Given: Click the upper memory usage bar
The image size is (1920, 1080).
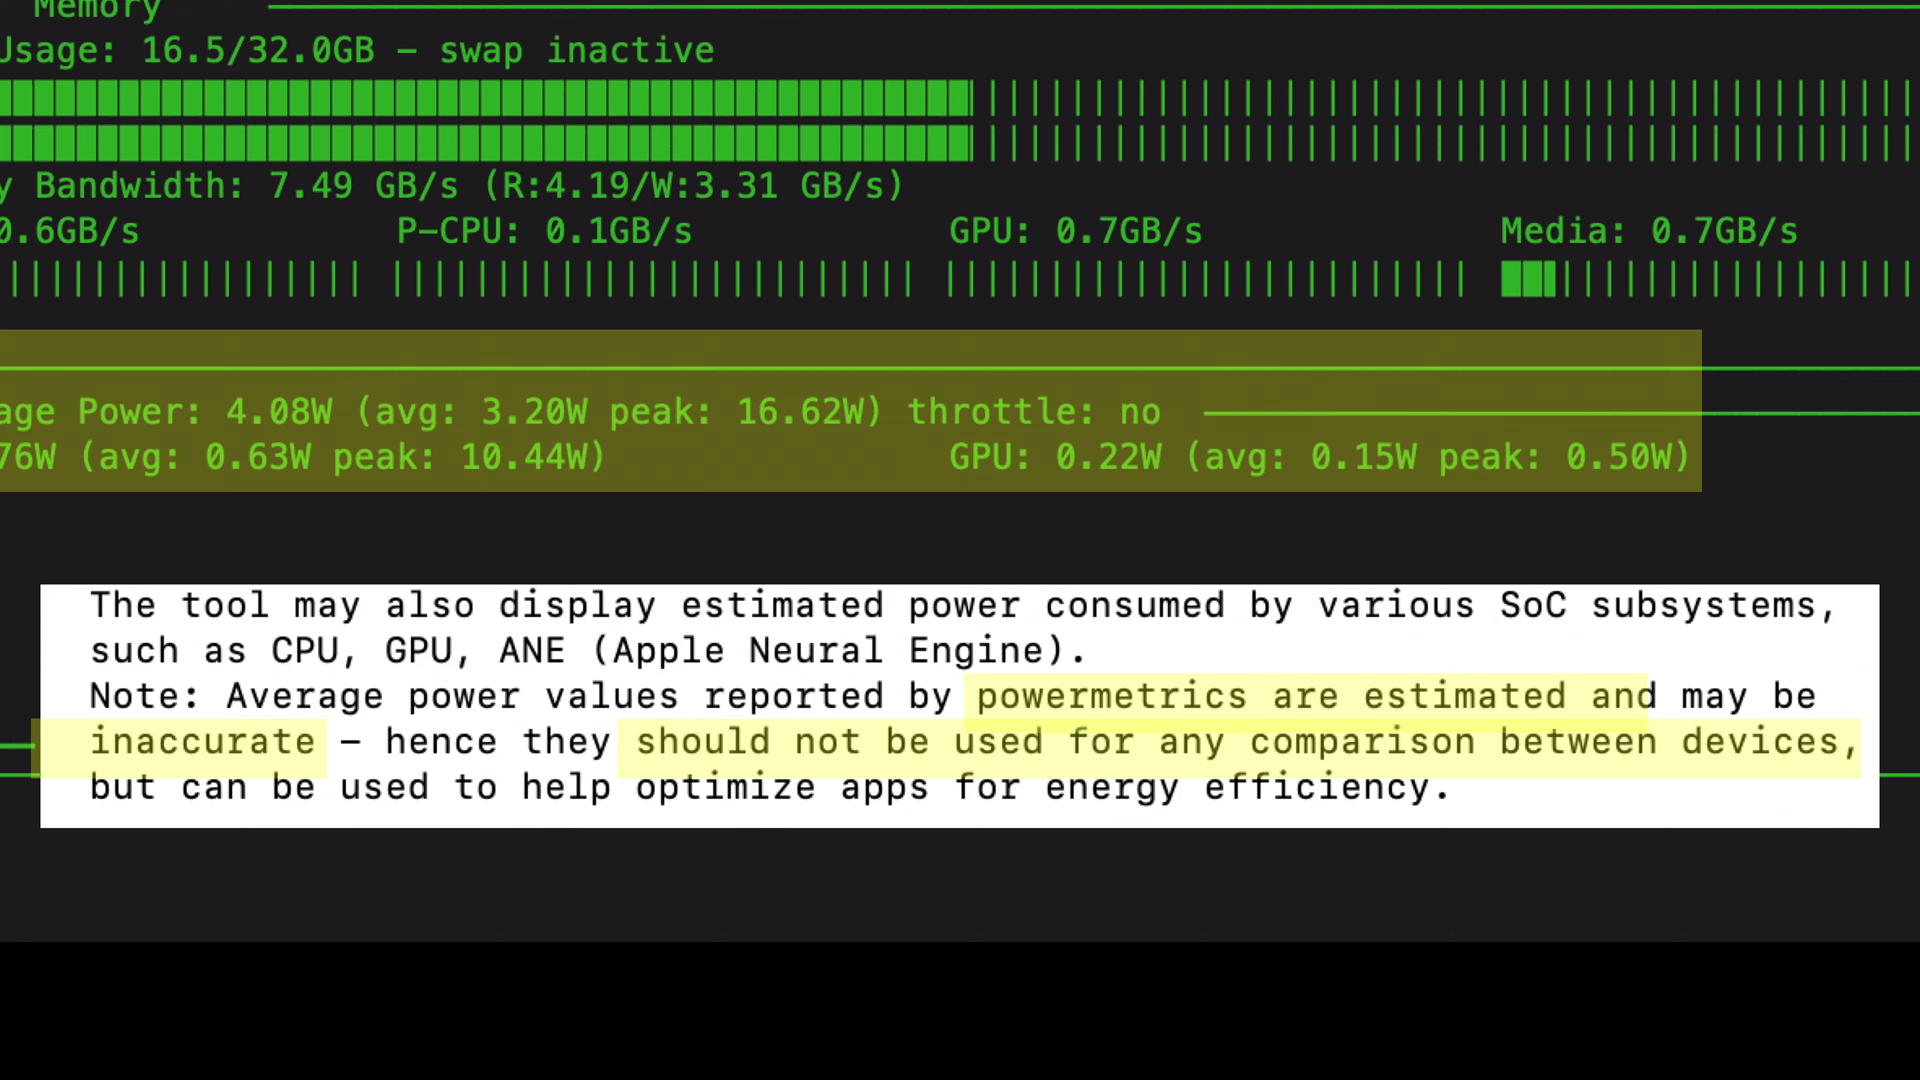Looking at the screenshot, I should (958, 98).
